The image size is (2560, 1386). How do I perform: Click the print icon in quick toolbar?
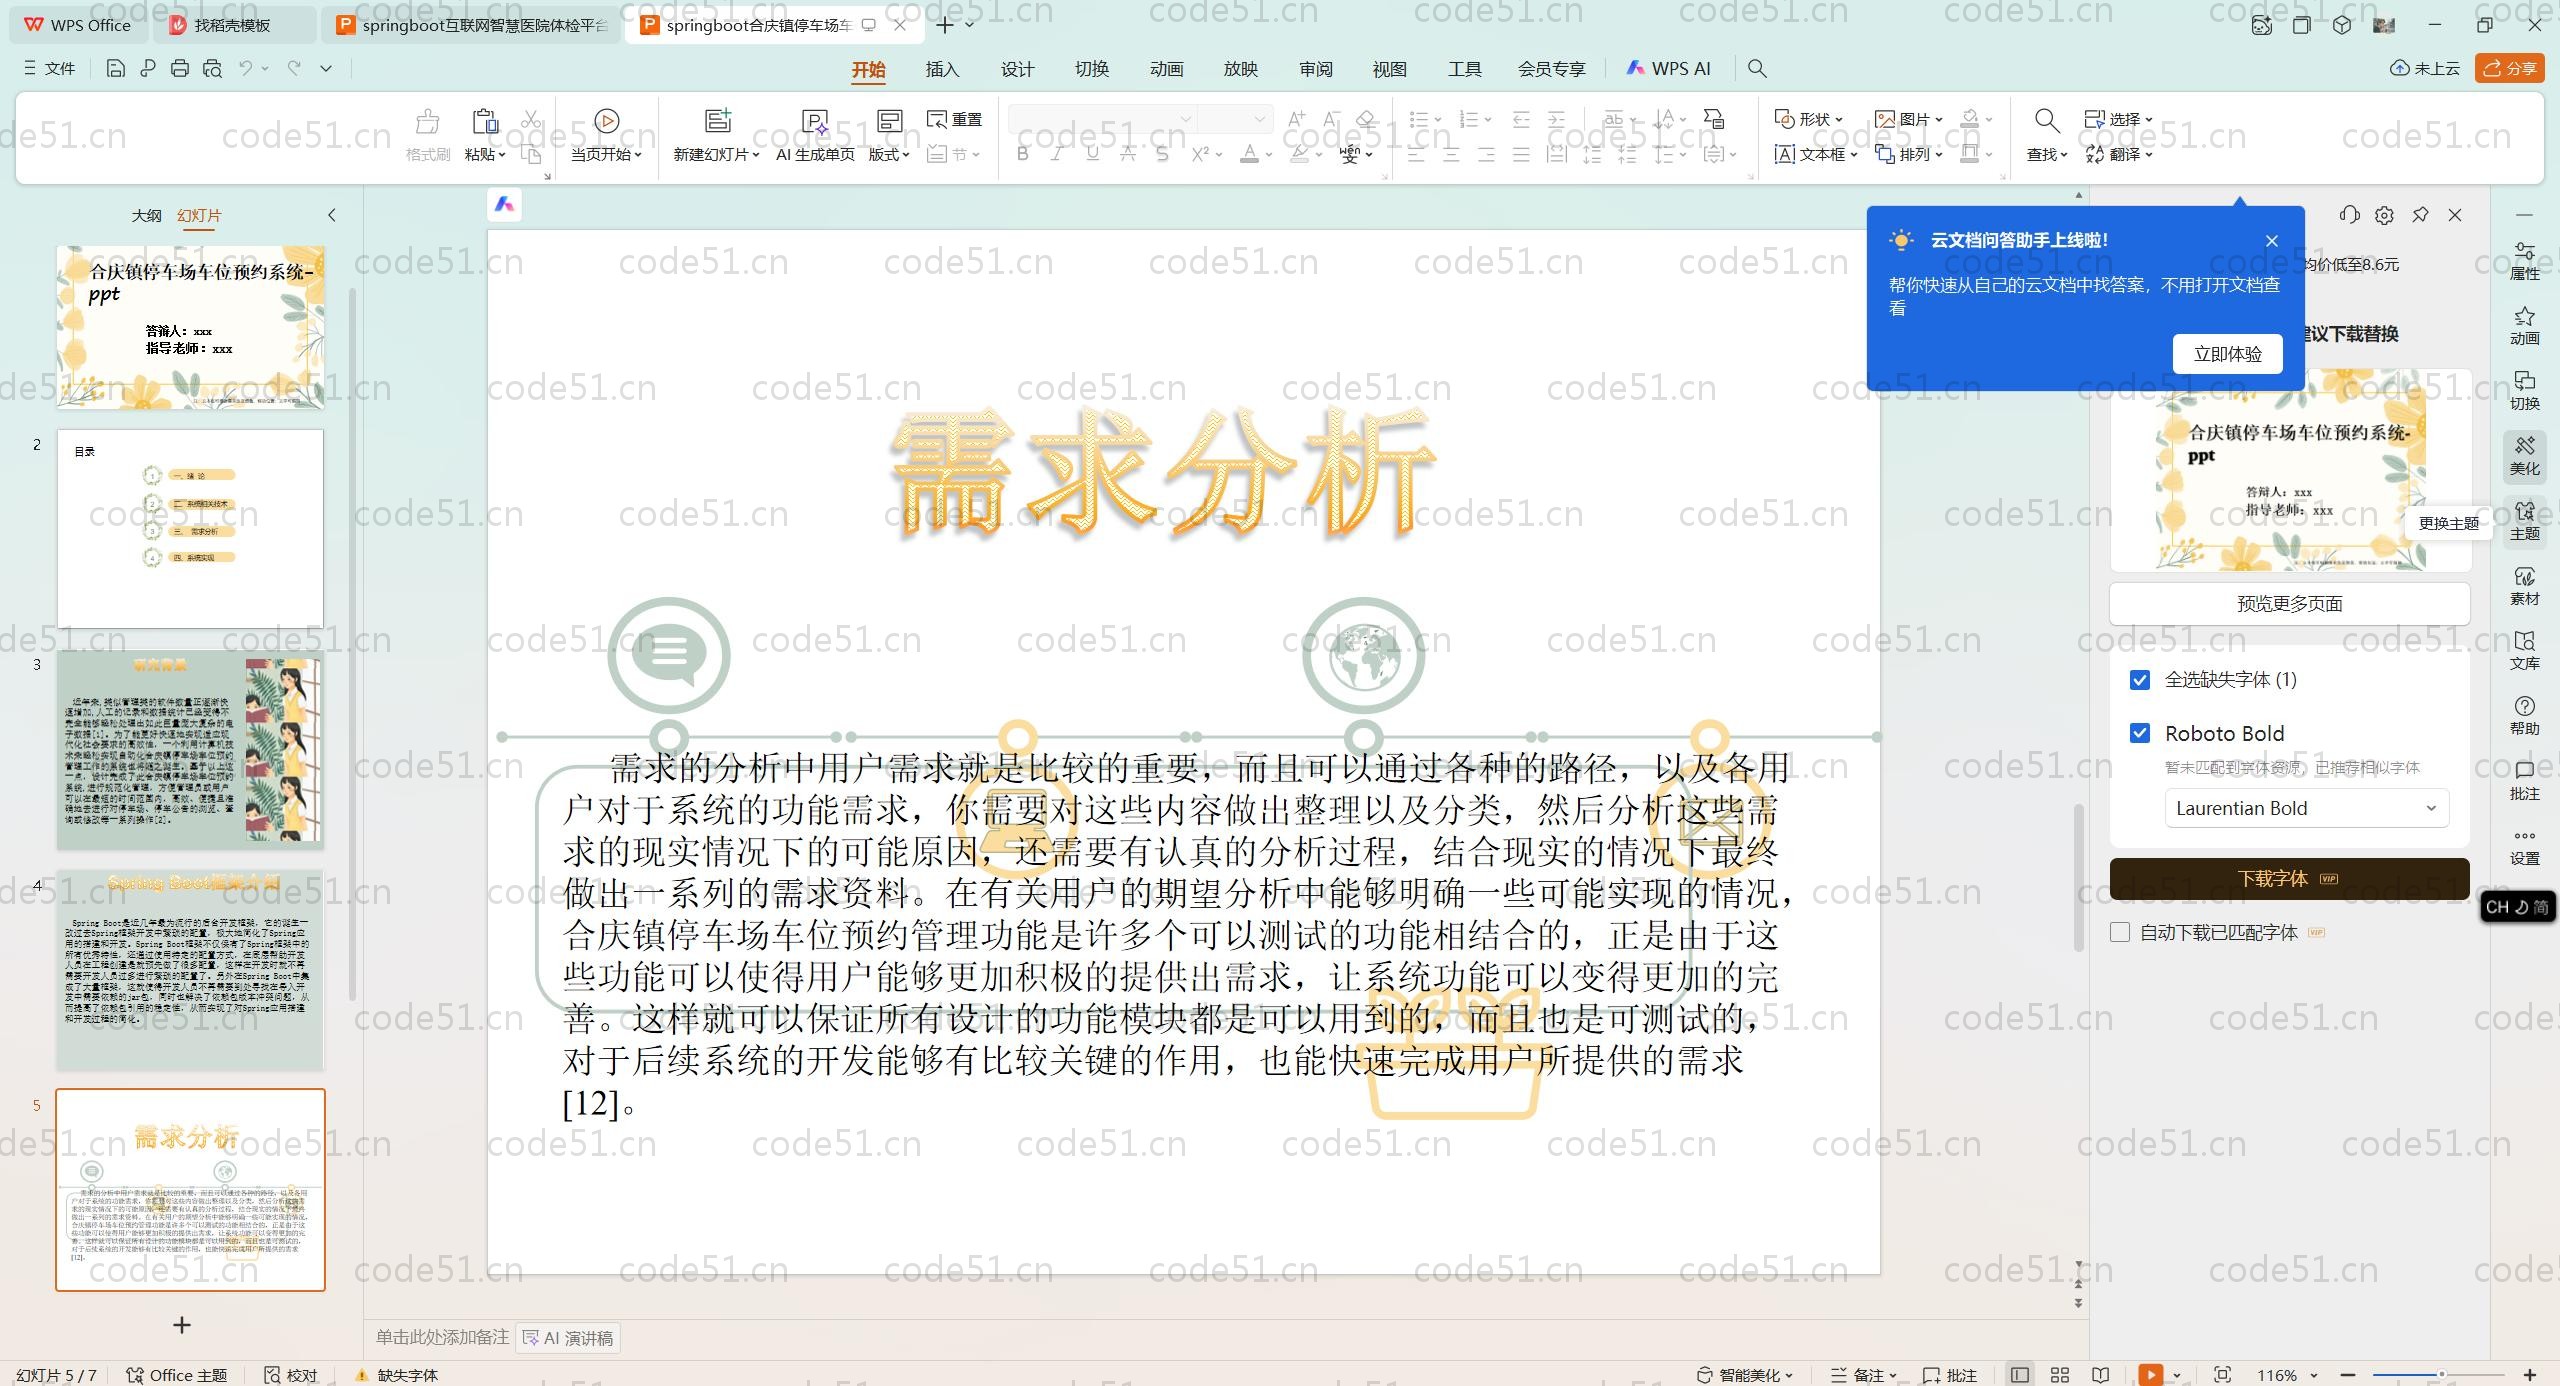(x=180, y=68)
